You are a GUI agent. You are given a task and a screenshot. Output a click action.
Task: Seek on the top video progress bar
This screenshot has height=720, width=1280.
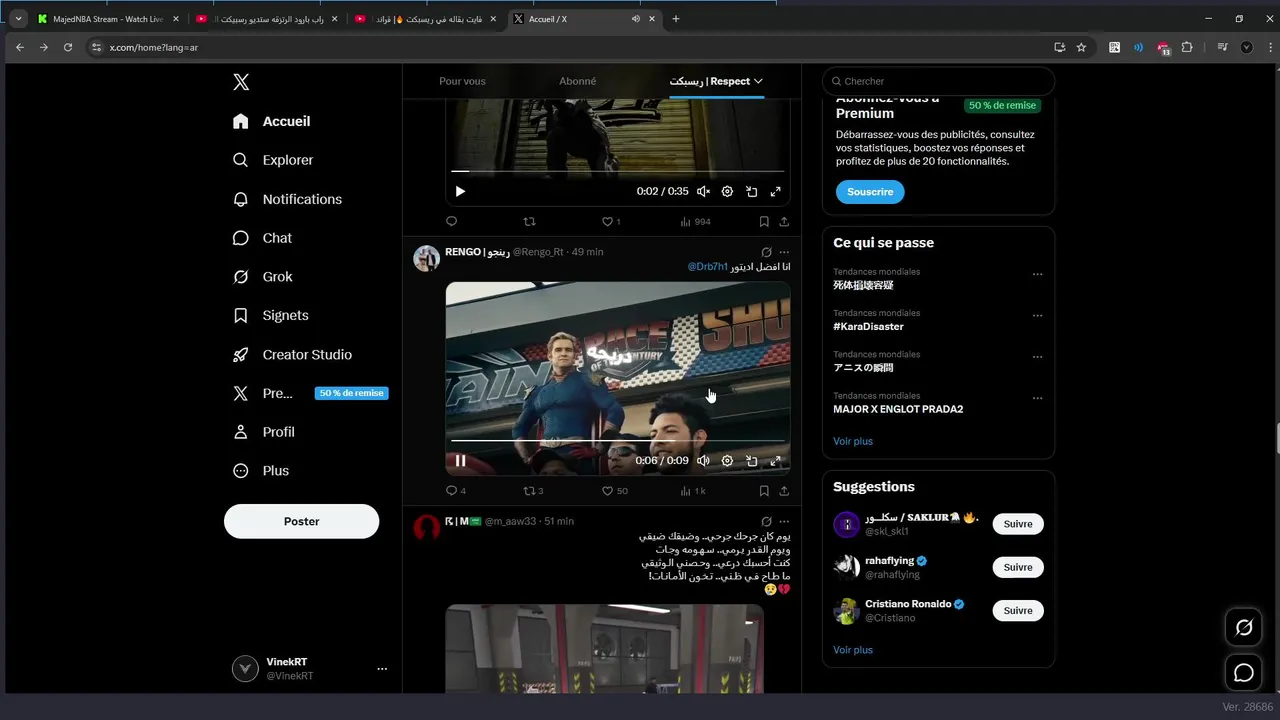[x=617, y=171]
